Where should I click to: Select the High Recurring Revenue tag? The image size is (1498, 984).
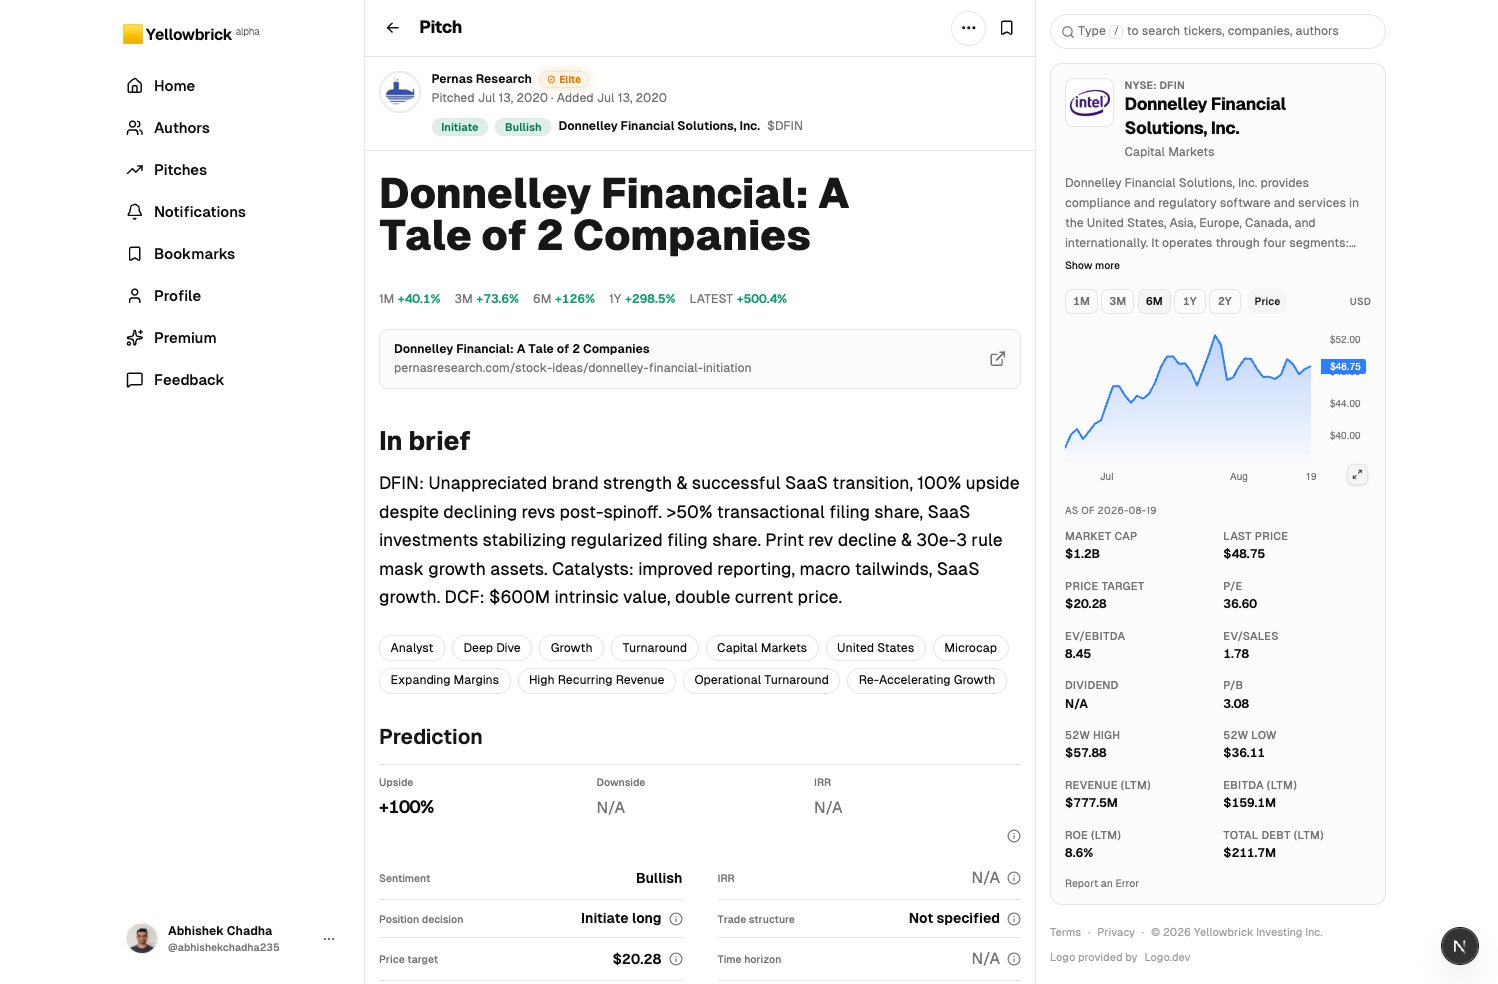tap(597, 680)
